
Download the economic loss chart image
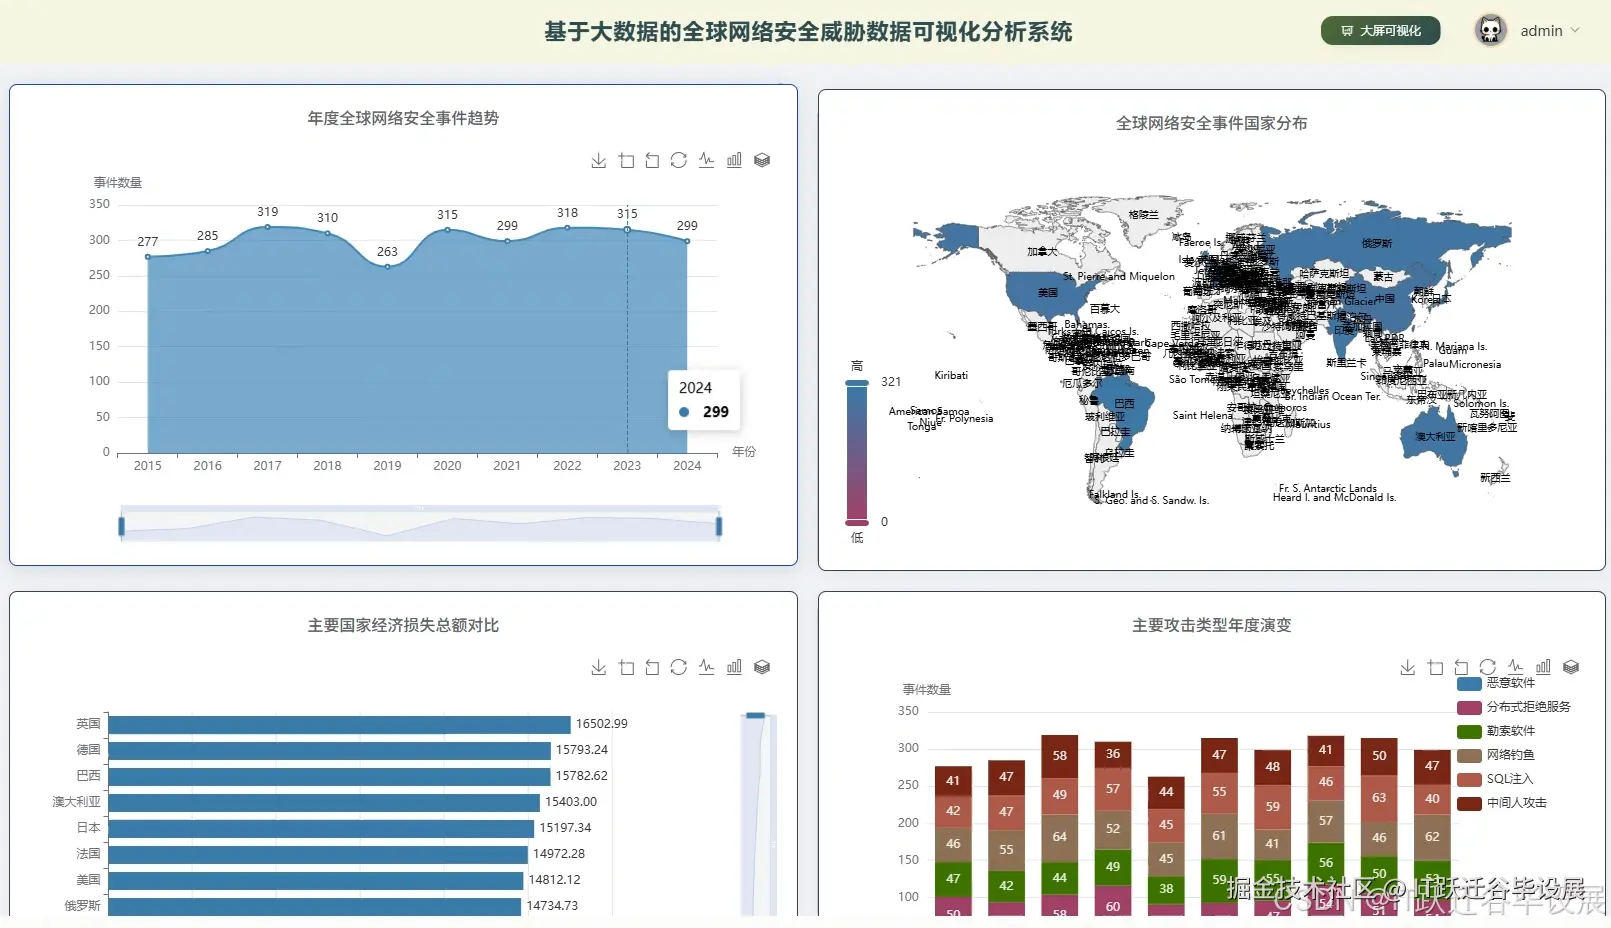coord(599,667)
